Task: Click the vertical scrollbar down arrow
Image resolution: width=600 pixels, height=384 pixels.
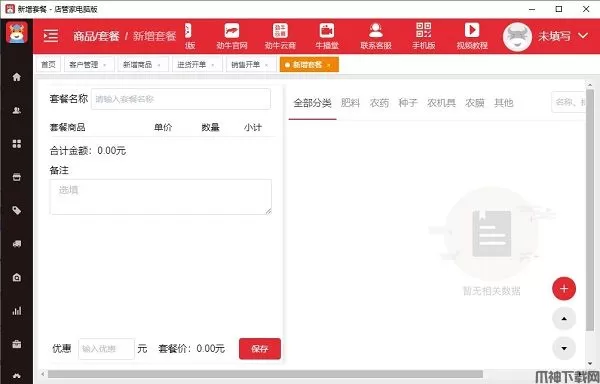Action: click(590, 363)
